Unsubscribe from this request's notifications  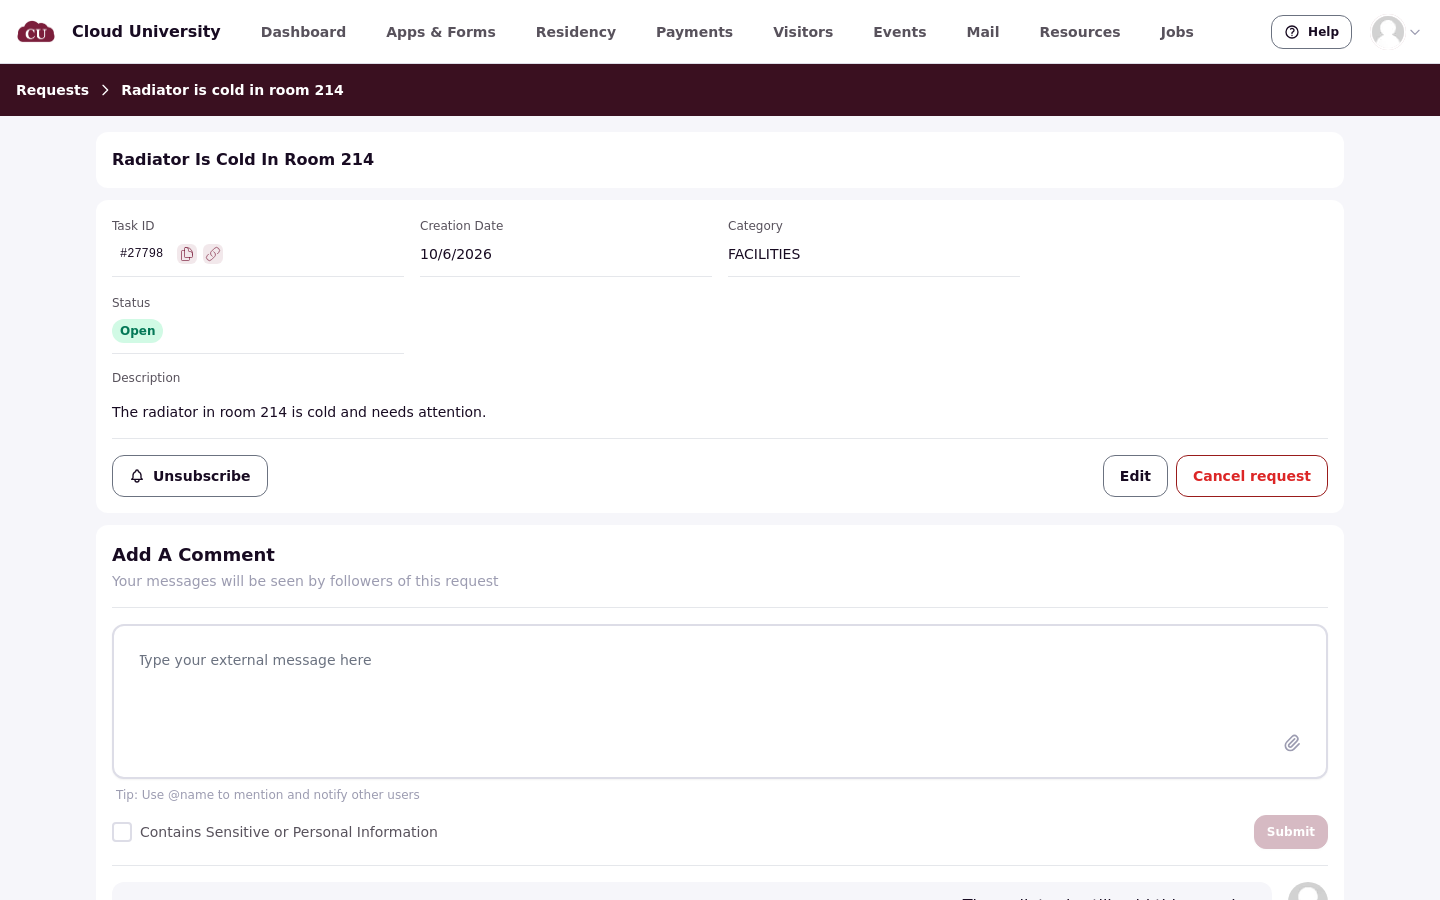point(190,476)
